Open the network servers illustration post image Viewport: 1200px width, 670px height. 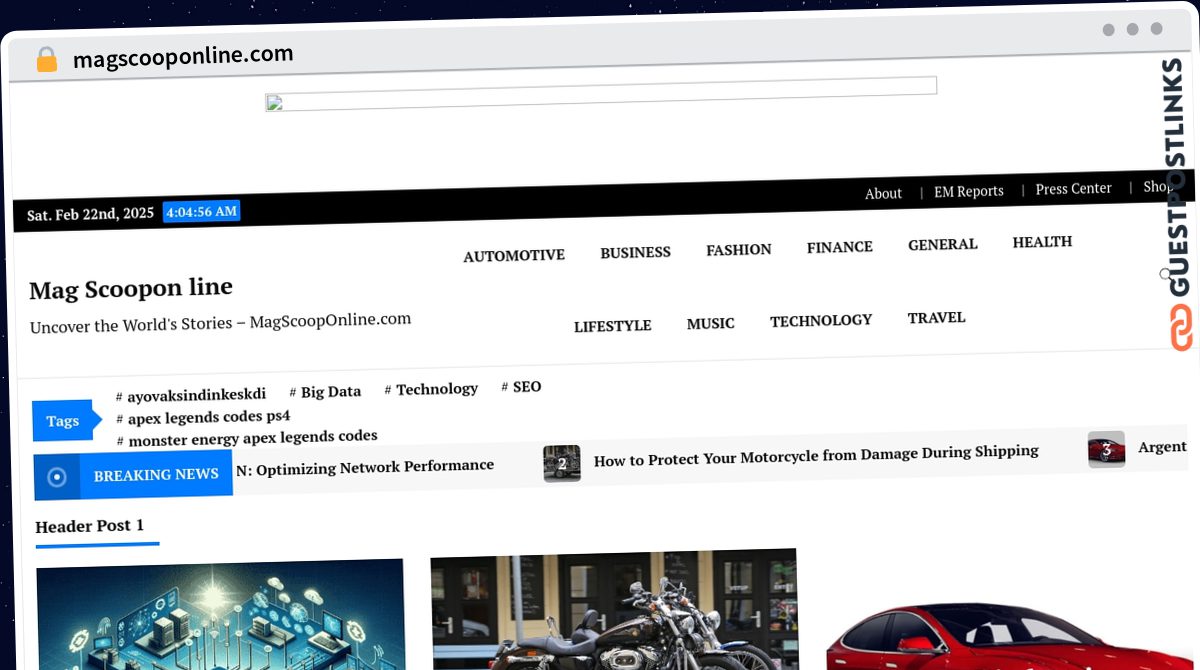point(220,614)
